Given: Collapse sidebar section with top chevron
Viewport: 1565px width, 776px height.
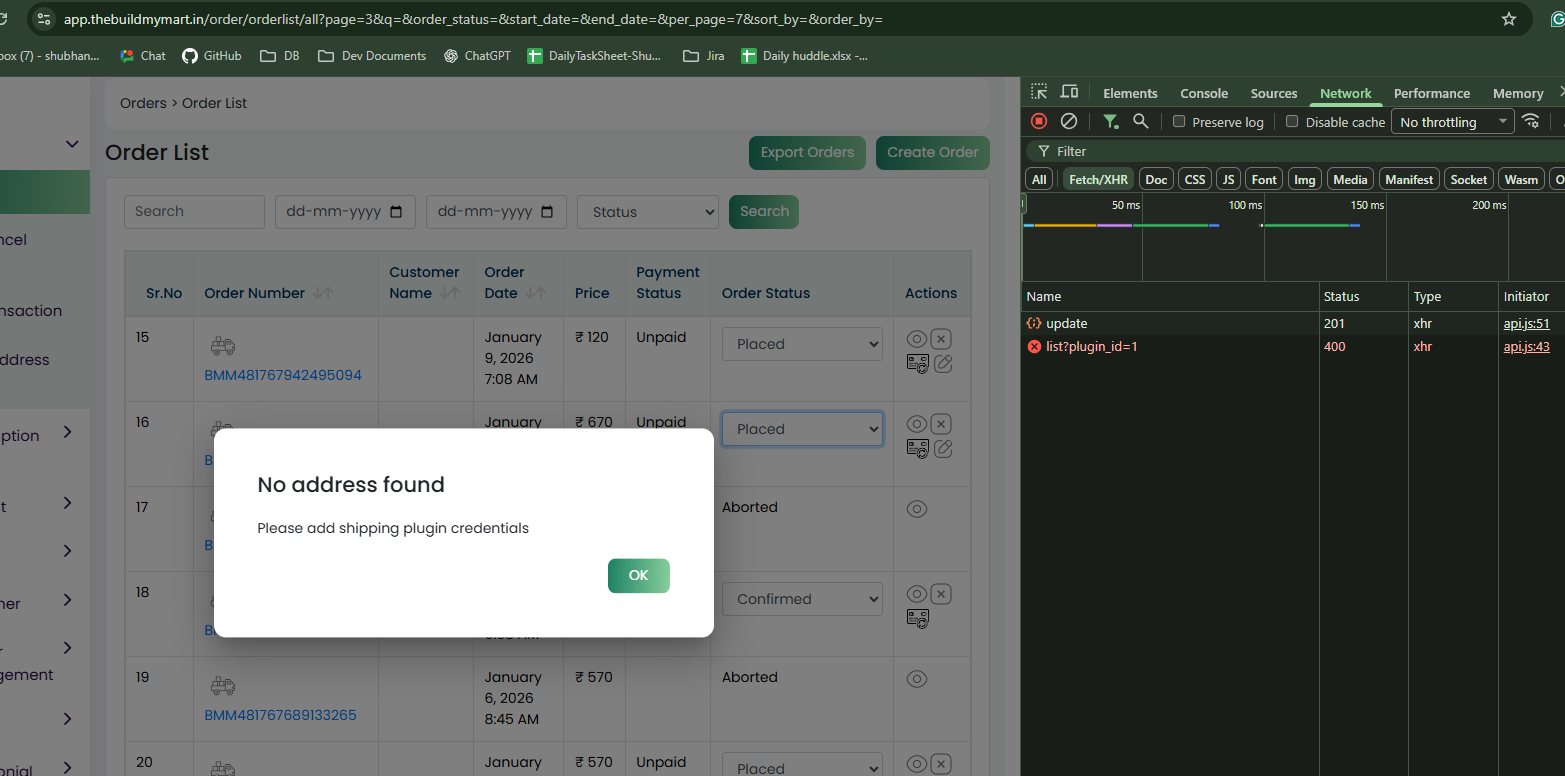Looking at the screenshot, I should pos(72,144).
